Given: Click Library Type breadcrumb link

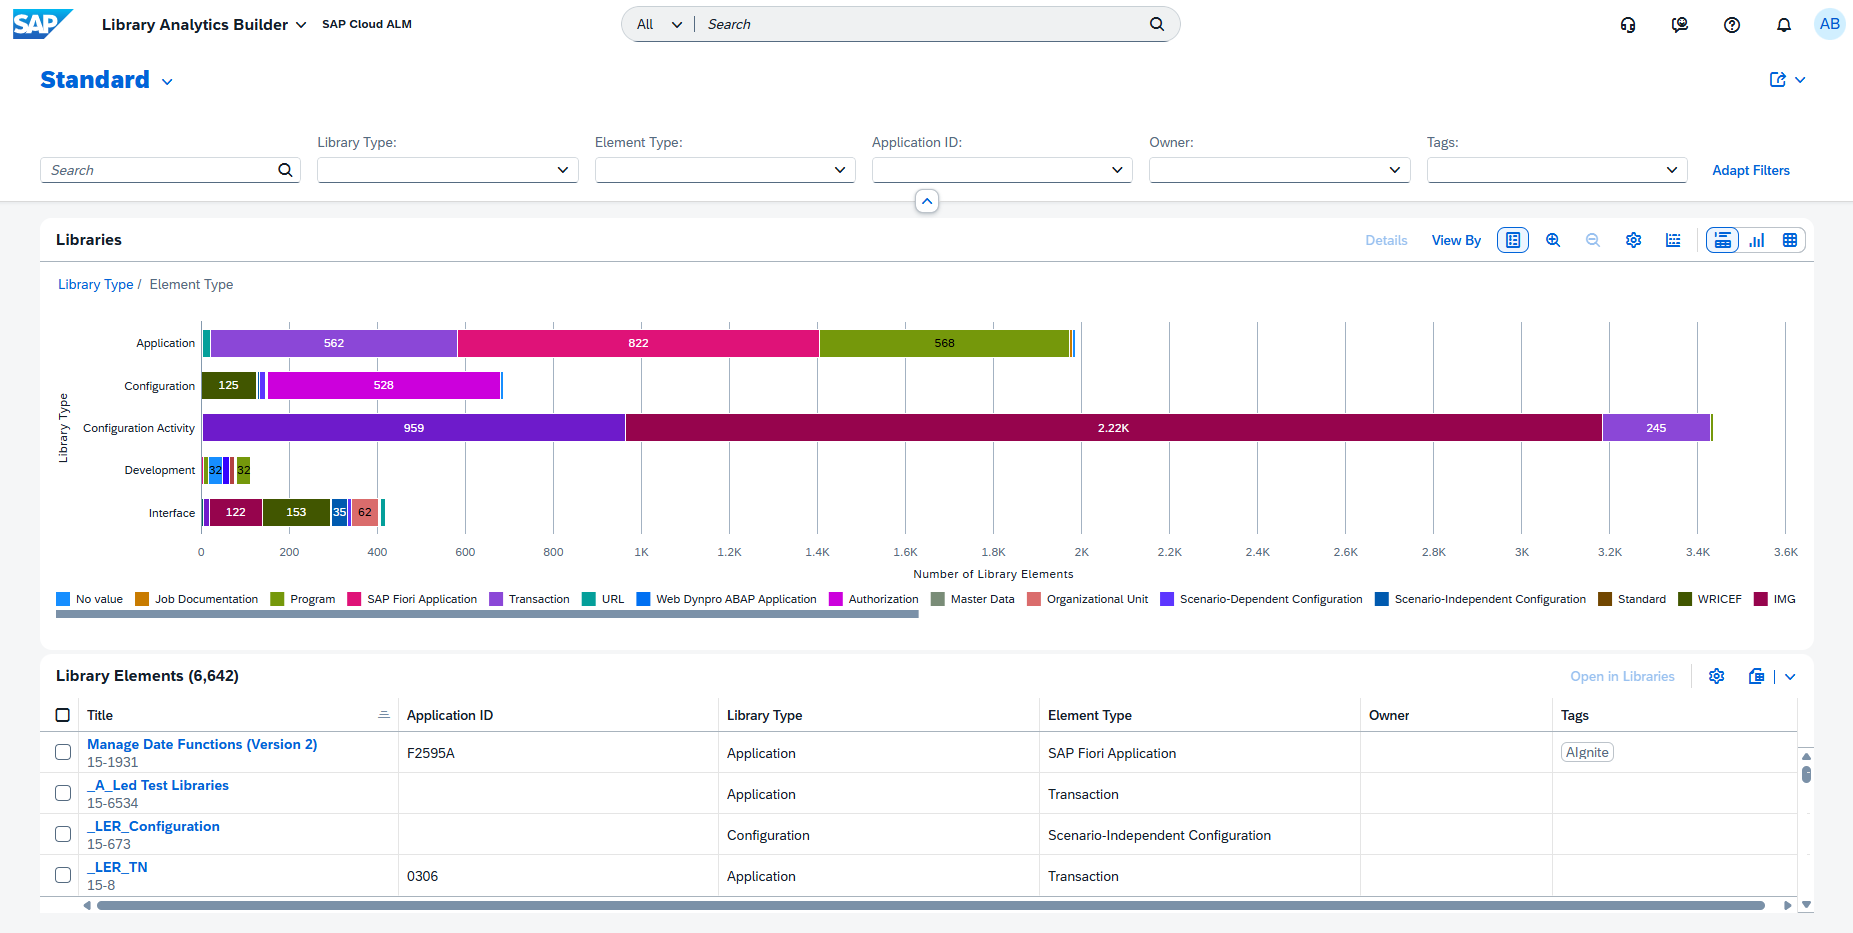Looking at the screenshot, I should tap(95, 284).
